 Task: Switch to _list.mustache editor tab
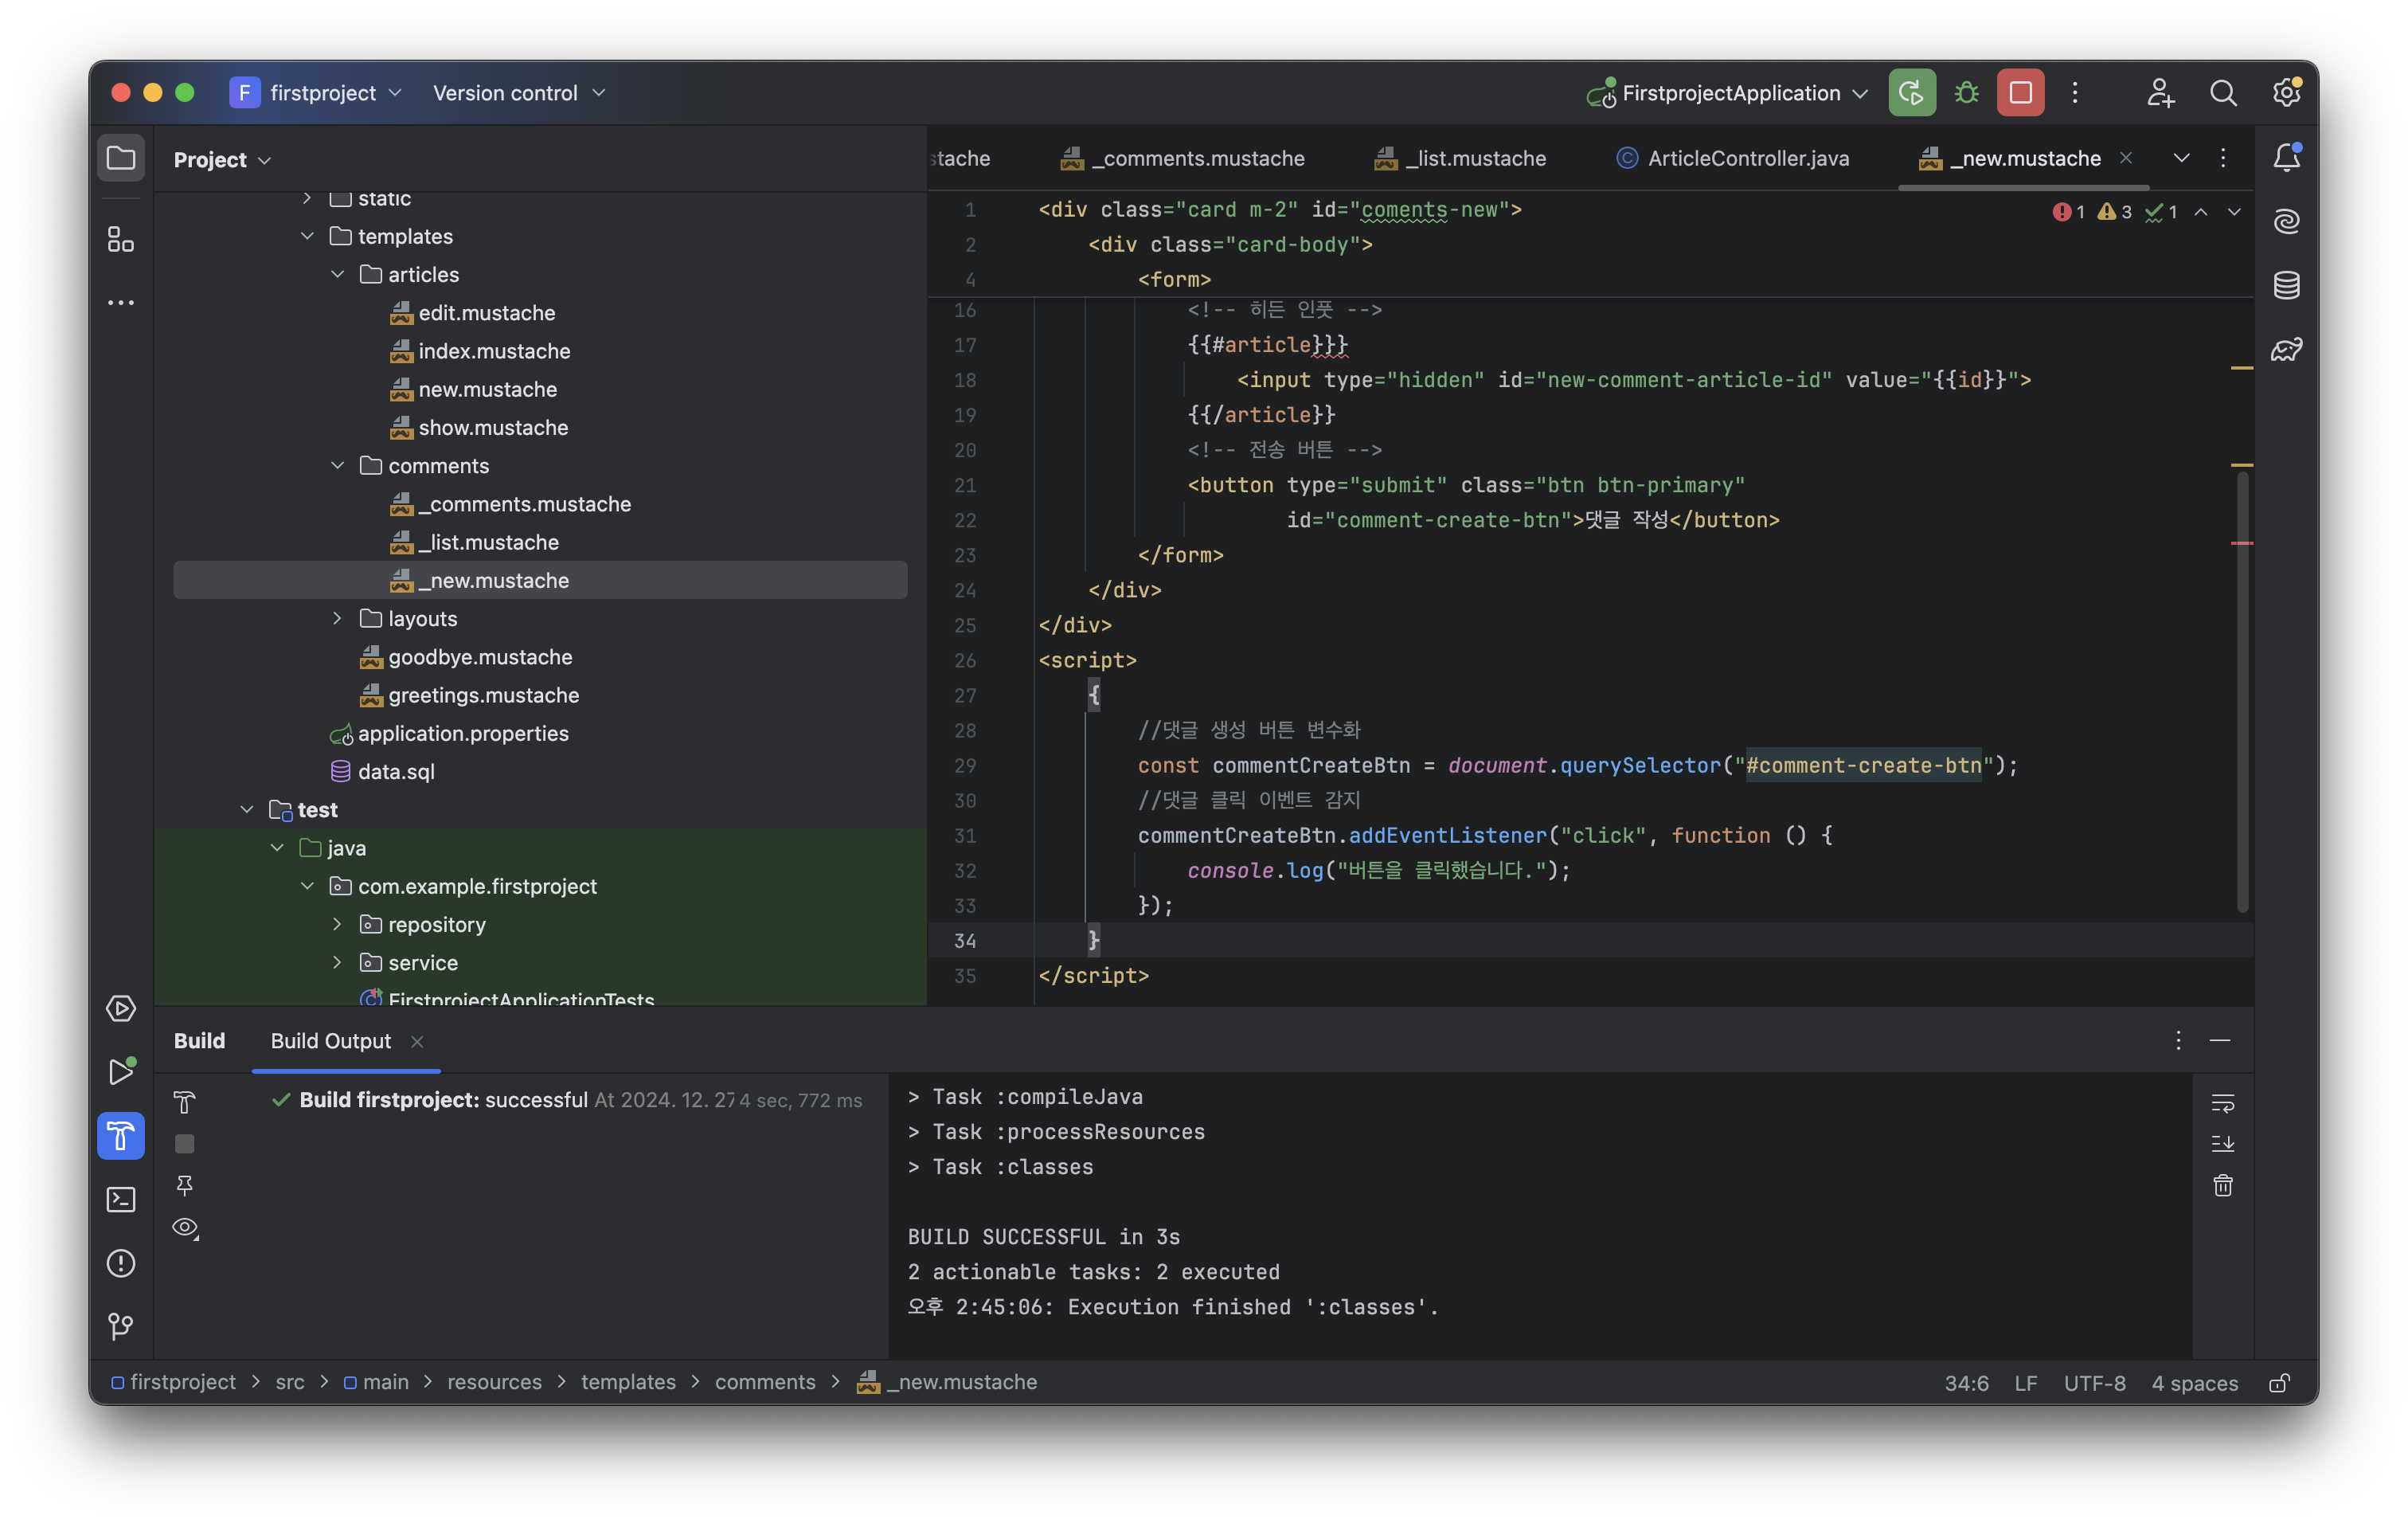coord(1460,158)
